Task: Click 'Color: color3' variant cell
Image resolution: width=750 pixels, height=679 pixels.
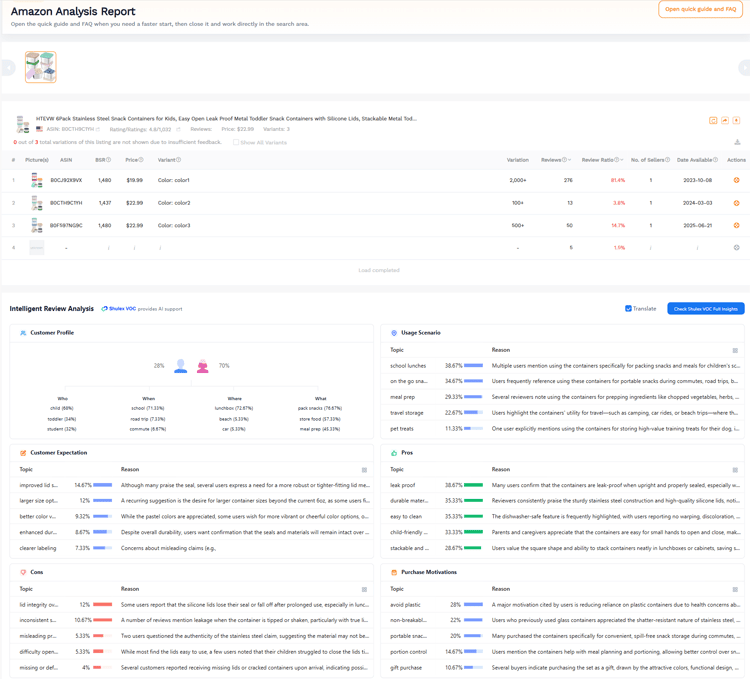Action: [x=174, y=225]
